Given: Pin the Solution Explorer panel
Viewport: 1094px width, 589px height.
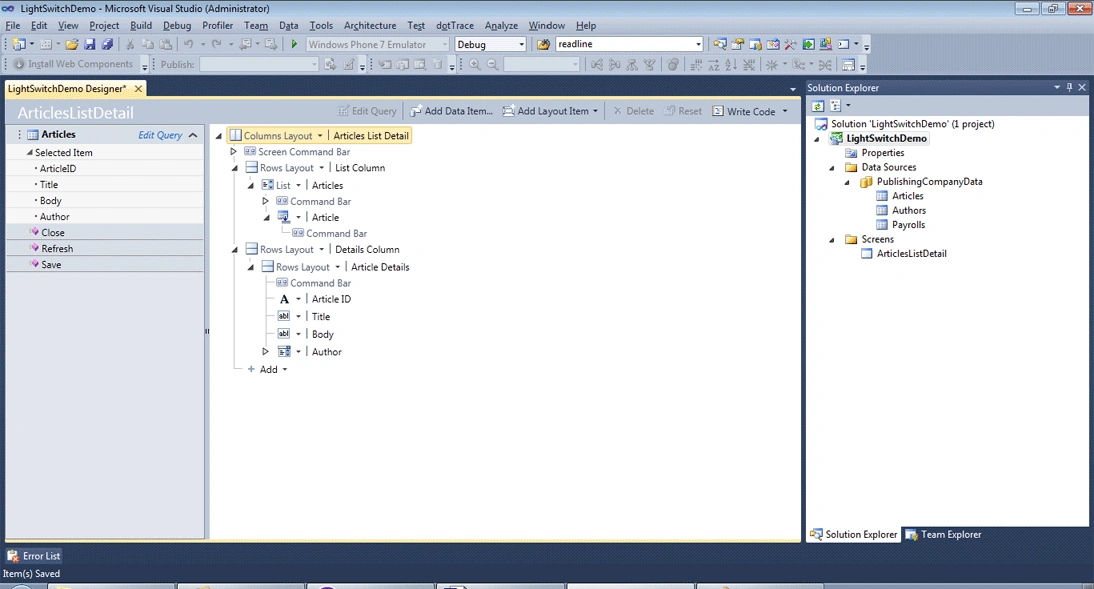Looking at the screenshot, I should click(x=1069, y=87).
